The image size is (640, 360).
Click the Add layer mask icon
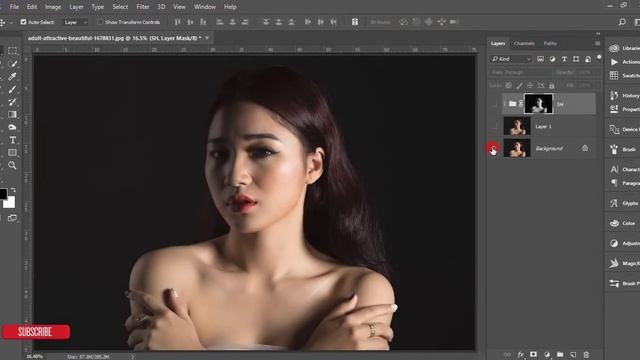point(533,355)
